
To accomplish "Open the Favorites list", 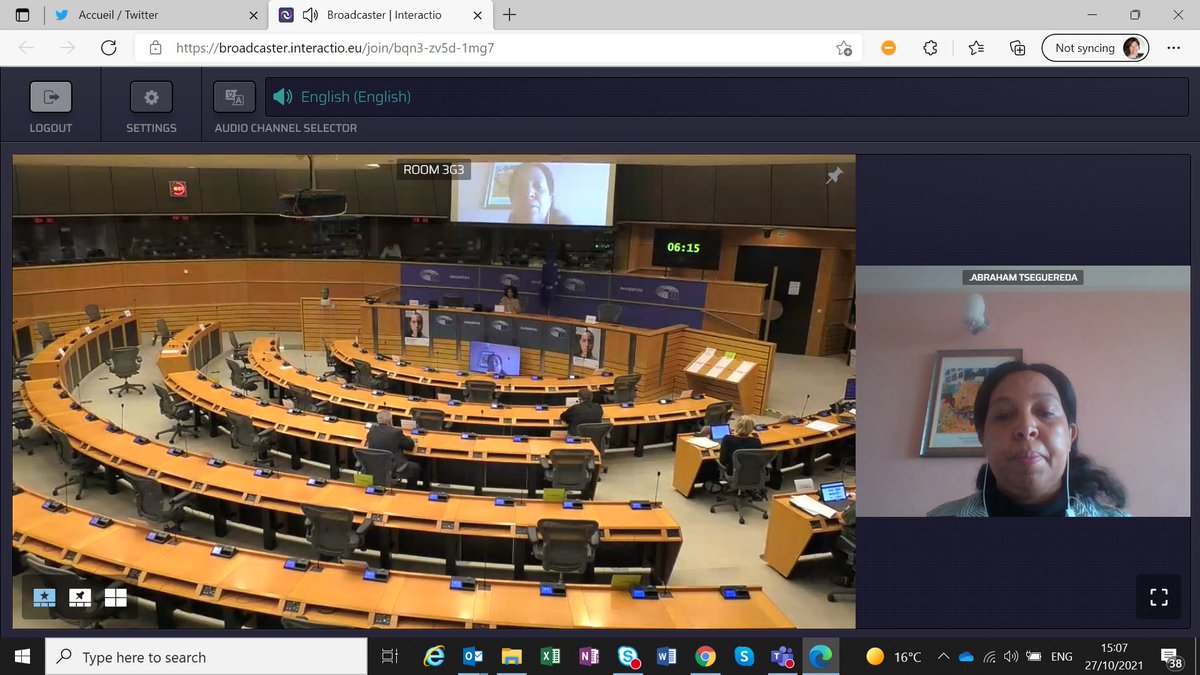I will [x=976, y=48].
